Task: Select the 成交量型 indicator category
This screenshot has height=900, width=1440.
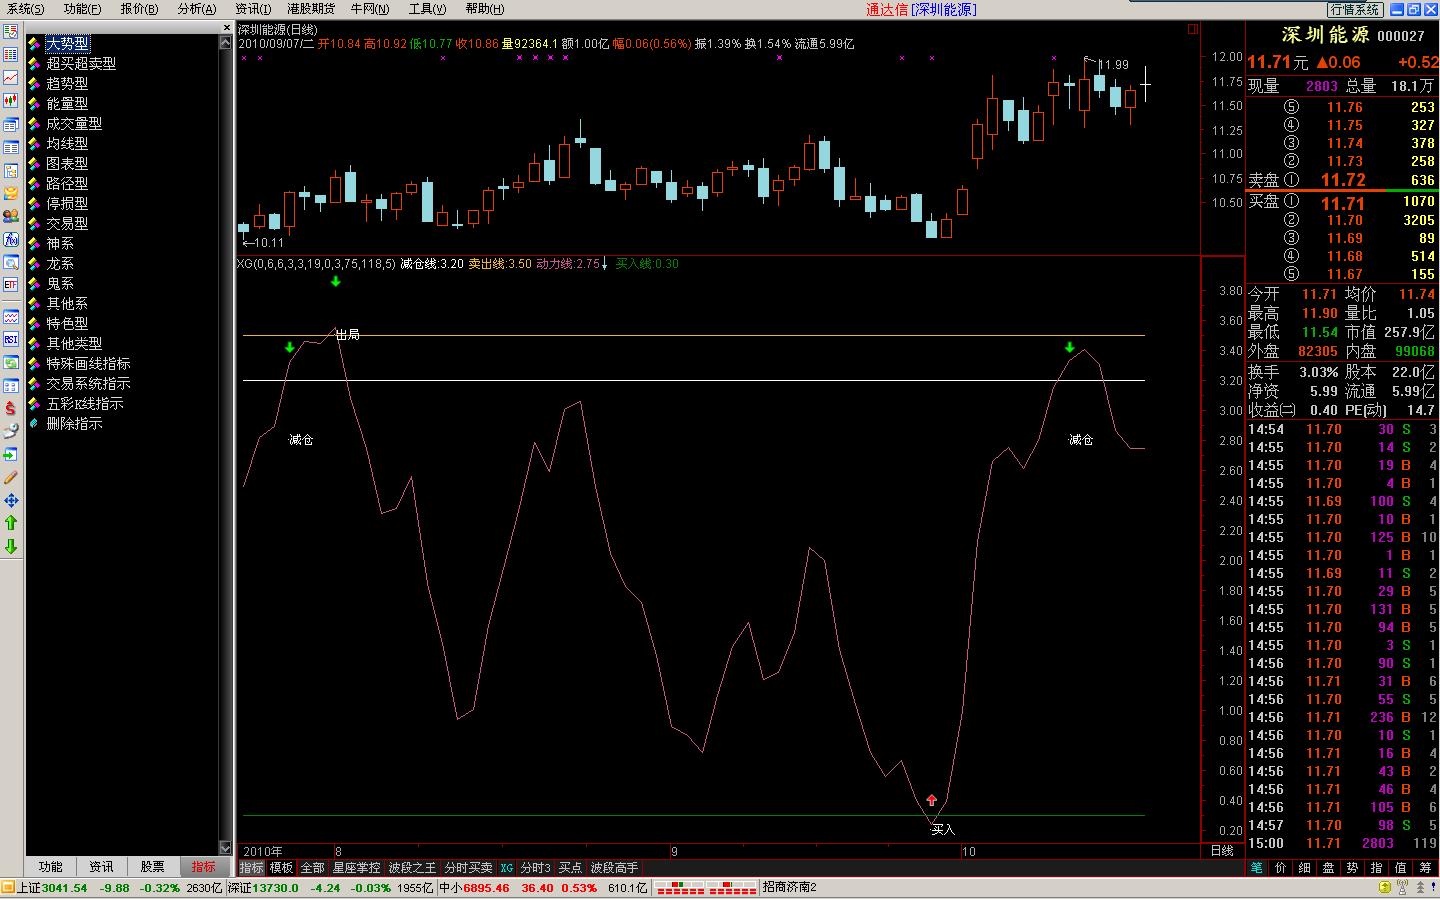Action: point(74,123)
